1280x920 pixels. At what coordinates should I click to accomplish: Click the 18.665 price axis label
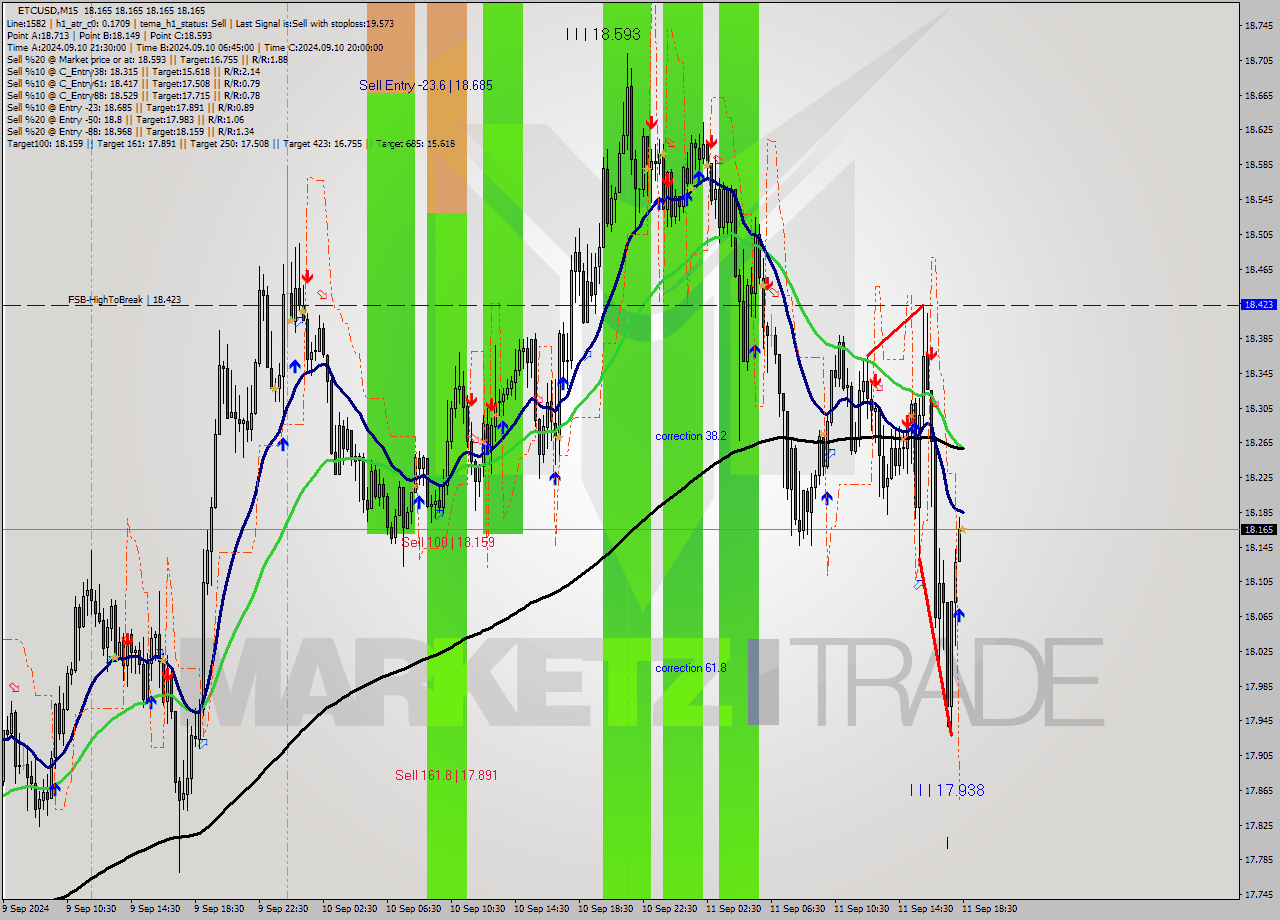click(x=1258, y=95)
